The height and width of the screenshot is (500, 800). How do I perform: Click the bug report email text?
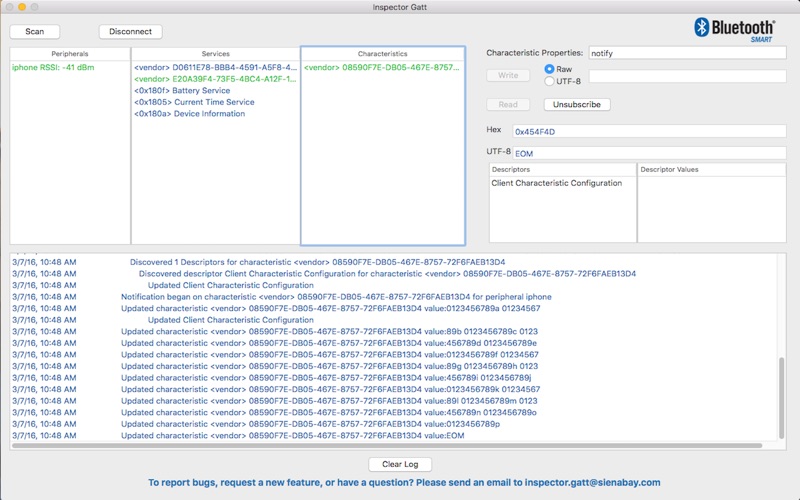(404, 483)
